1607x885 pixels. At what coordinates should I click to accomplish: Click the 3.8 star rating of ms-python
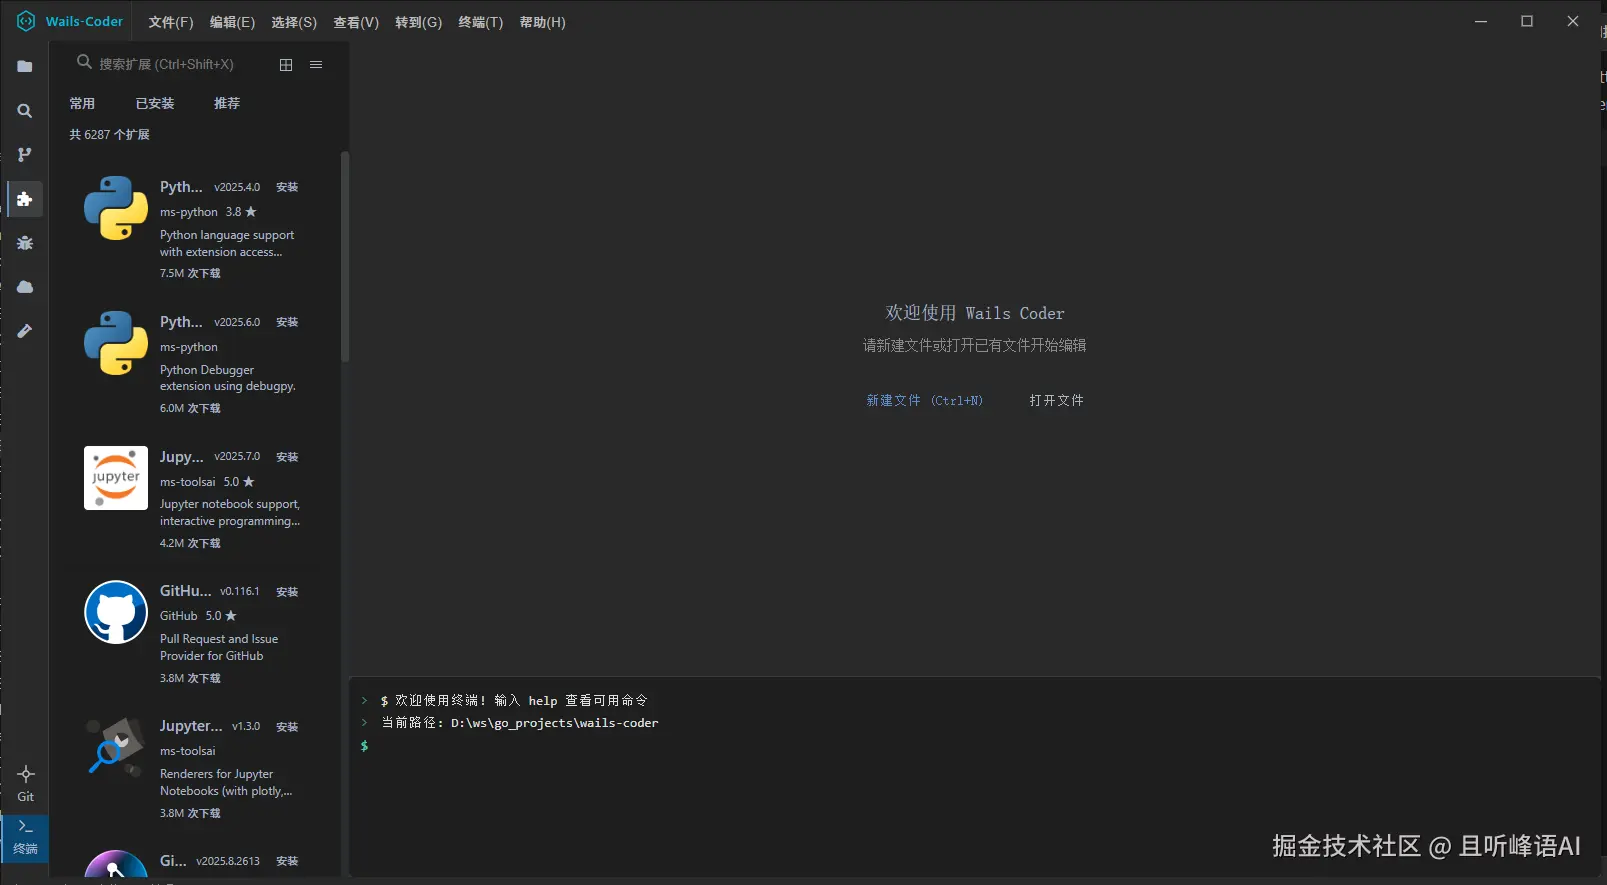(241, 212)
